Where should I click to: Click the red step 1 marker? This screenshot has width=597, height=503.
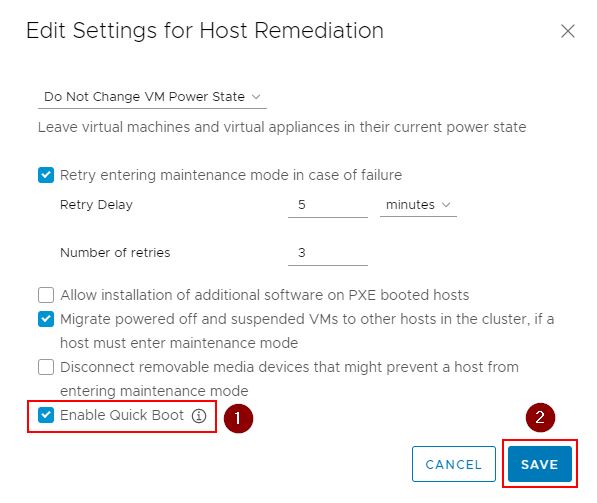tap(238, 418)
